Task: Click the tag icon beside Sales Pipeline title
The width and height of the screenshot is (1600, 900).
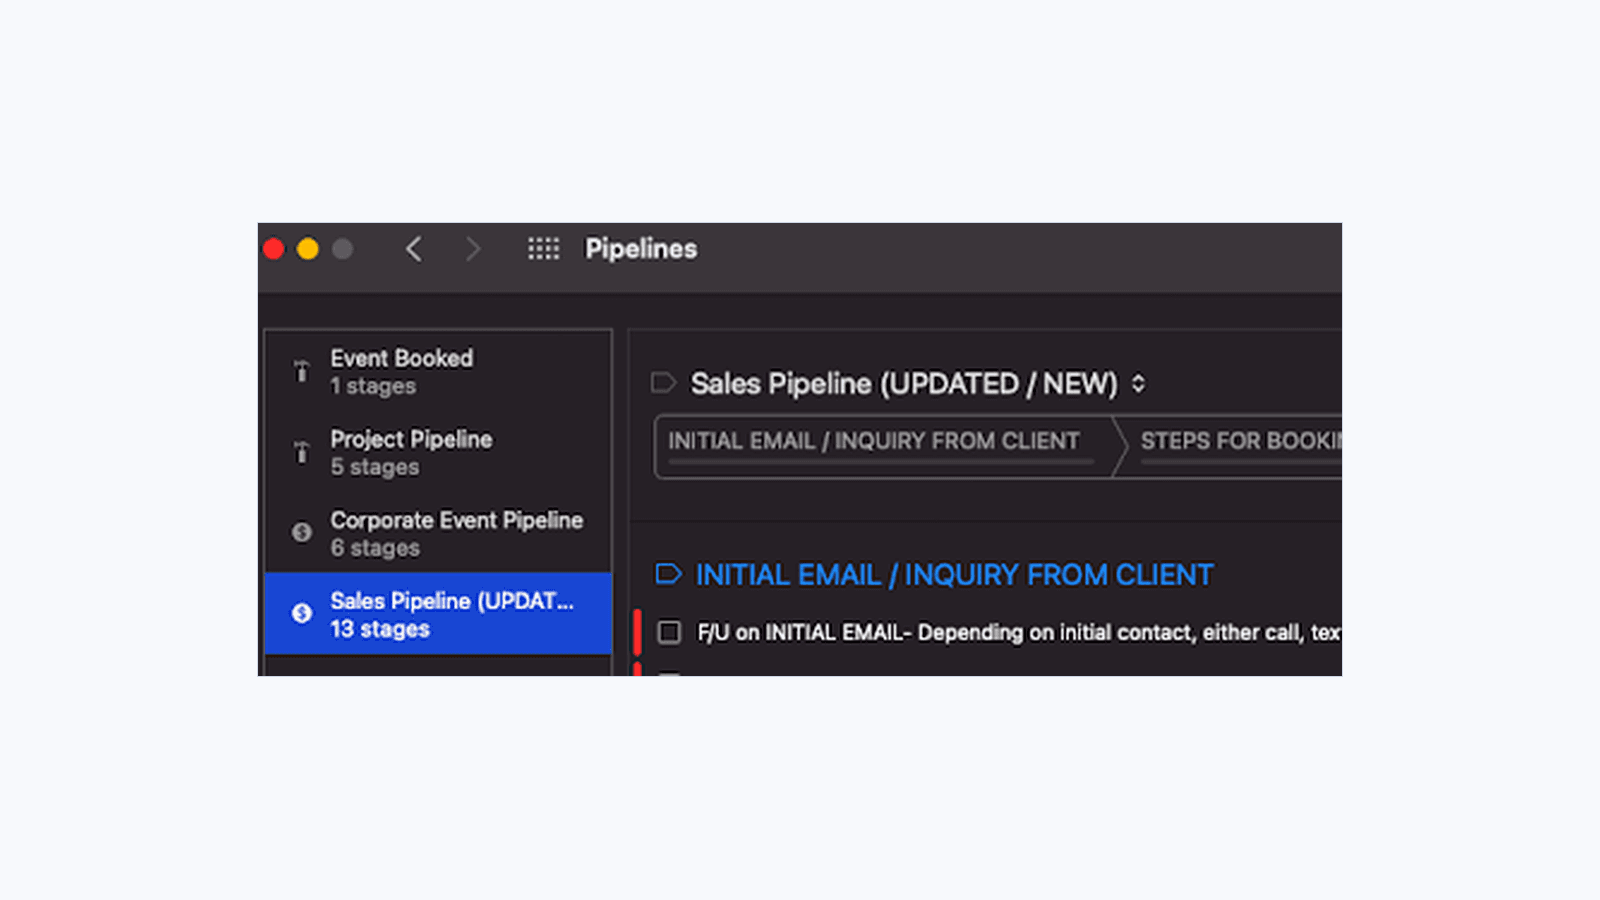Action: tap(663, 383)
